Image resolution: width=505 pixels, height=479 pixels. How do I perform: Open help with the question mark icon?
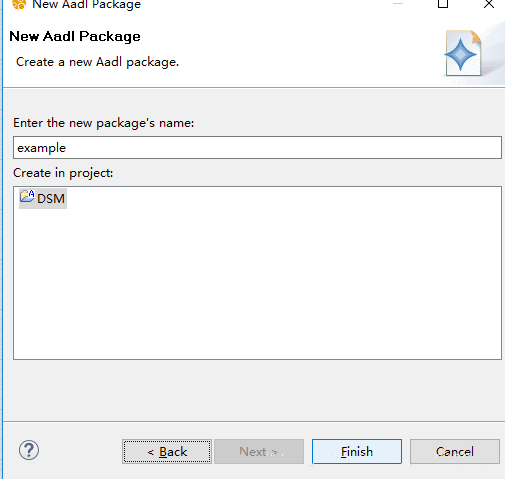click(x=29, y=450)
